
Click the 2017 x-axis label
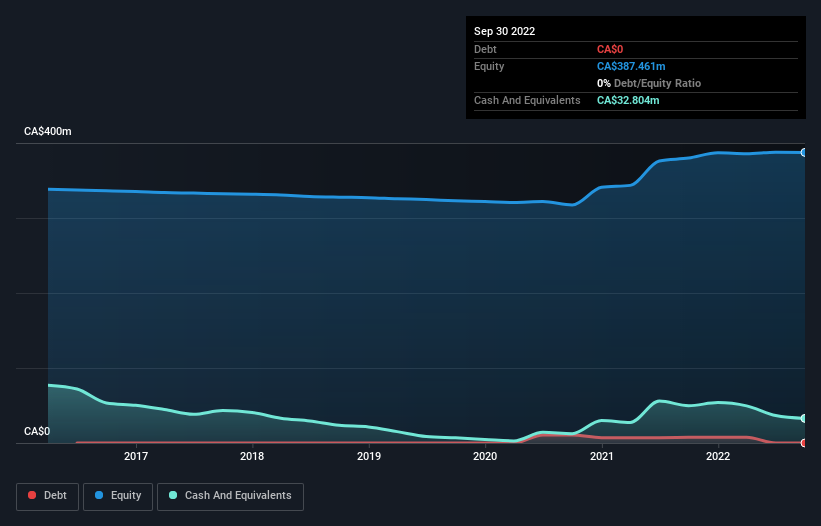click(x=136, y=456)
